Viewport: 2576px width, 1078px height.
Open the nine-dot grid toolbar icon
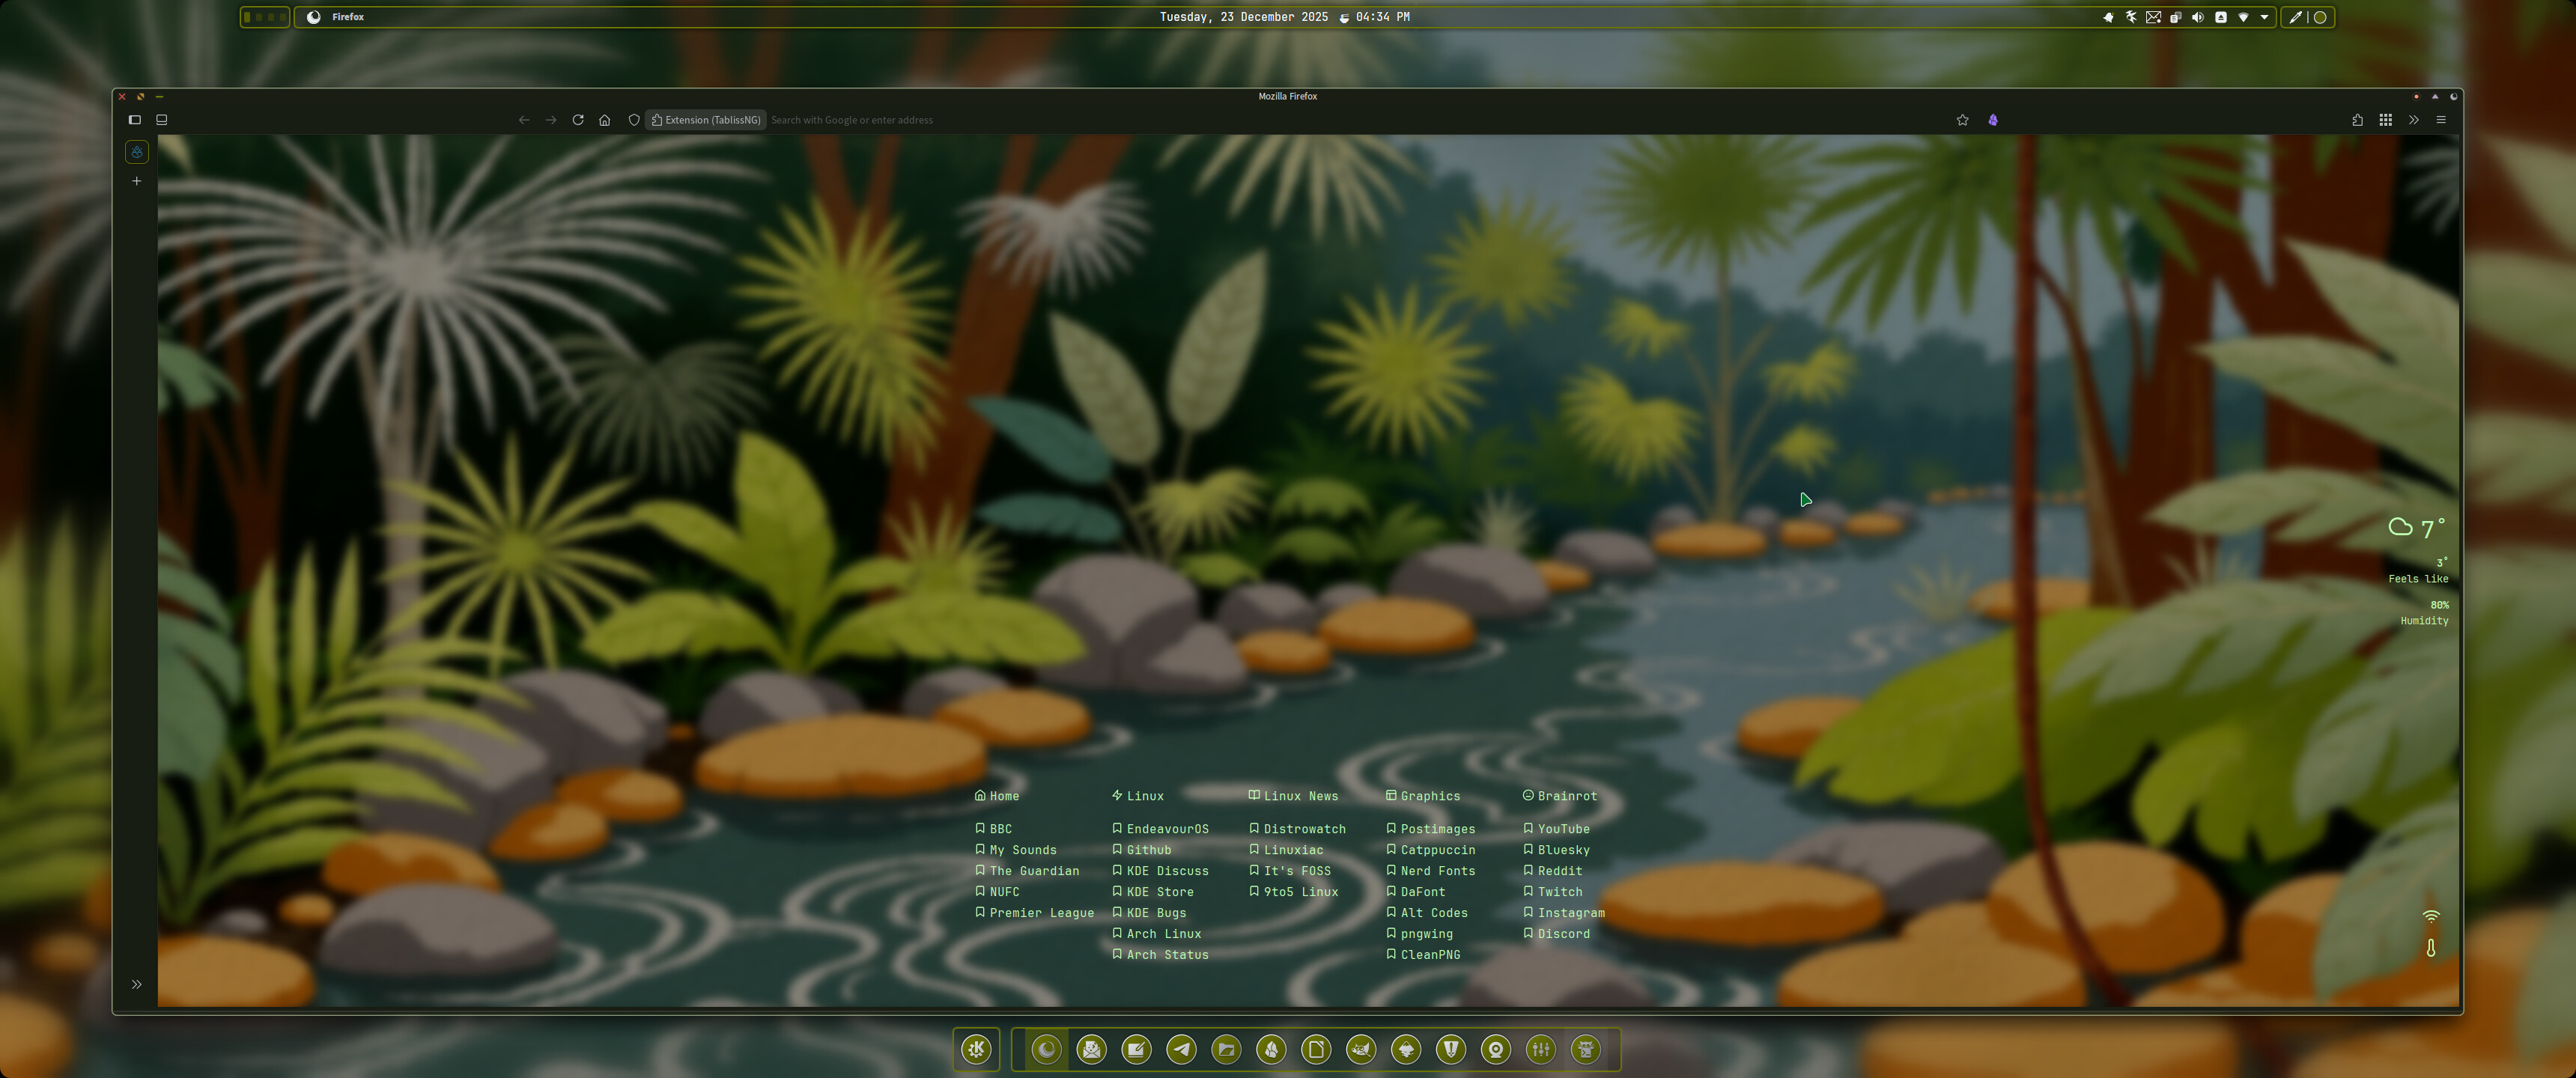(2386, 120)
